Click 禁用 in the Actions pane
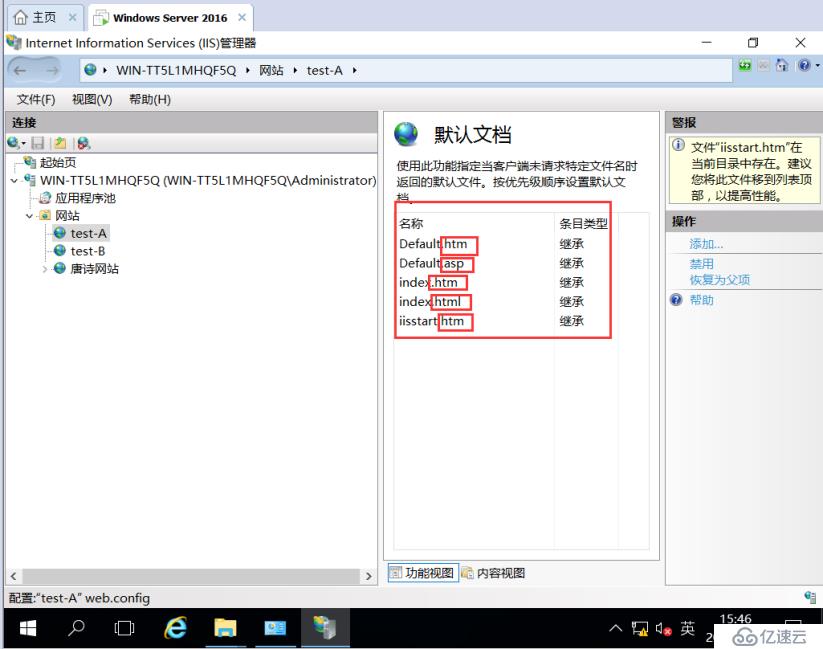This screenshot has width=823, height=649. 701,264
